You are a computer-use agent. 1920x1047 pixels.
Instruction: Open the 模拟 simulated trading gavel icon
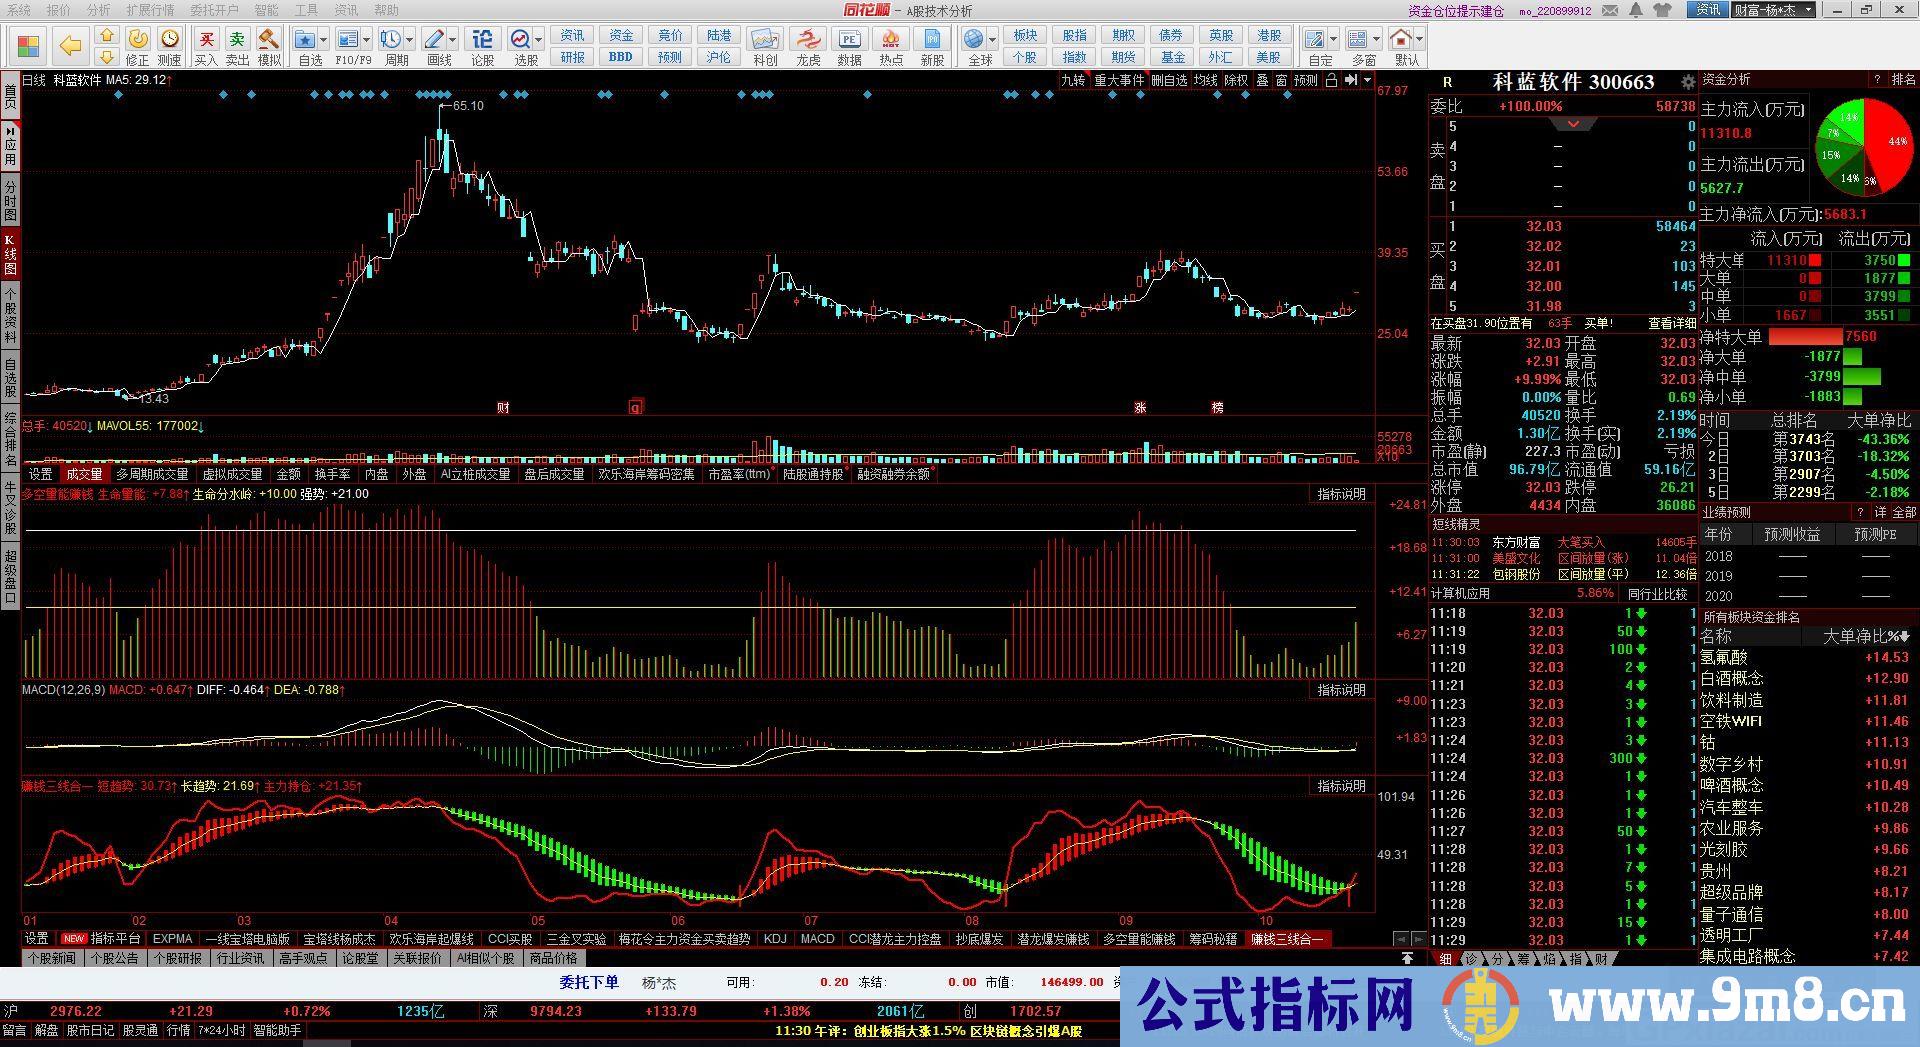[x=269, y=40]
